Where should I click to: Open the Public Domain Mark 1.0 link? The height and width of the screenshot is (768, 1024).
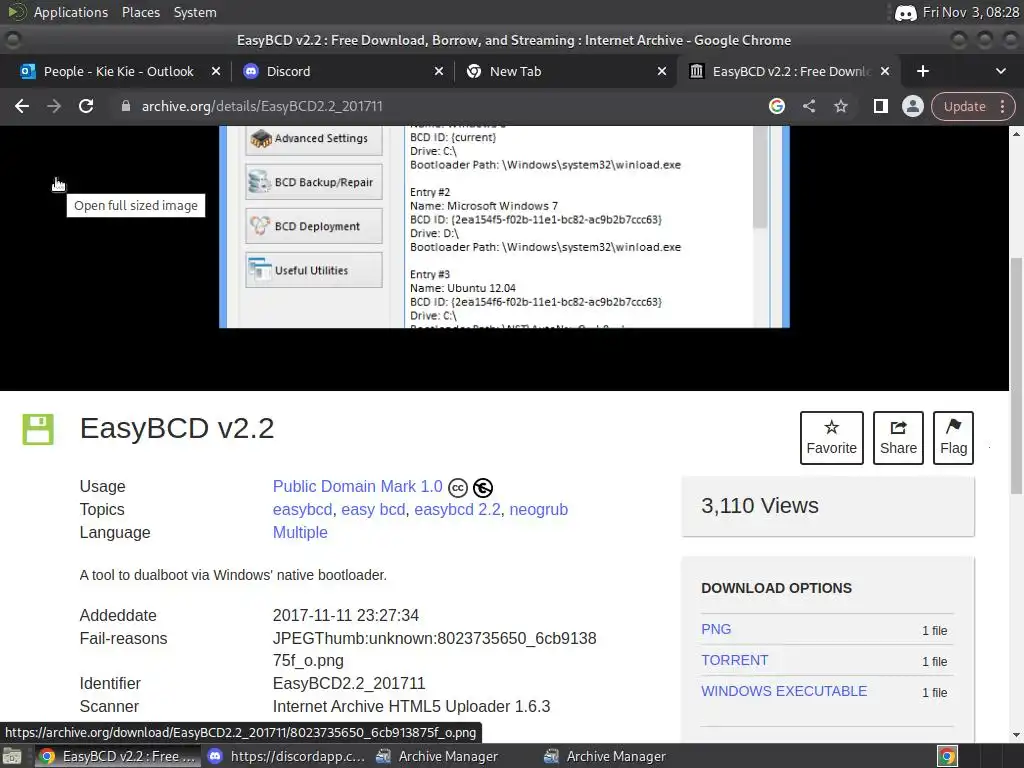tap(357, 487)
